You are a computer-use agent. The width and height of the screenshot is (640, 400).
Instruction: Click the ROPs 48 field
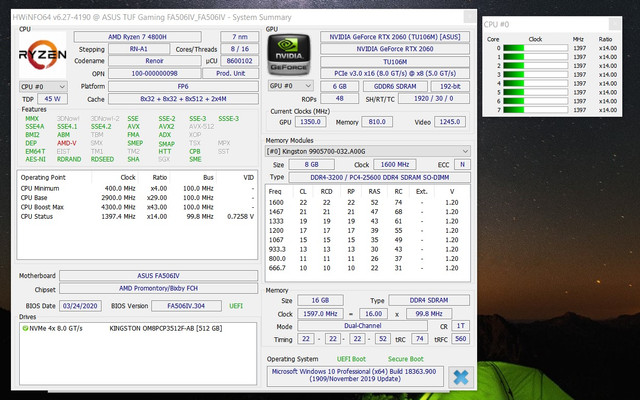point(340,98)
